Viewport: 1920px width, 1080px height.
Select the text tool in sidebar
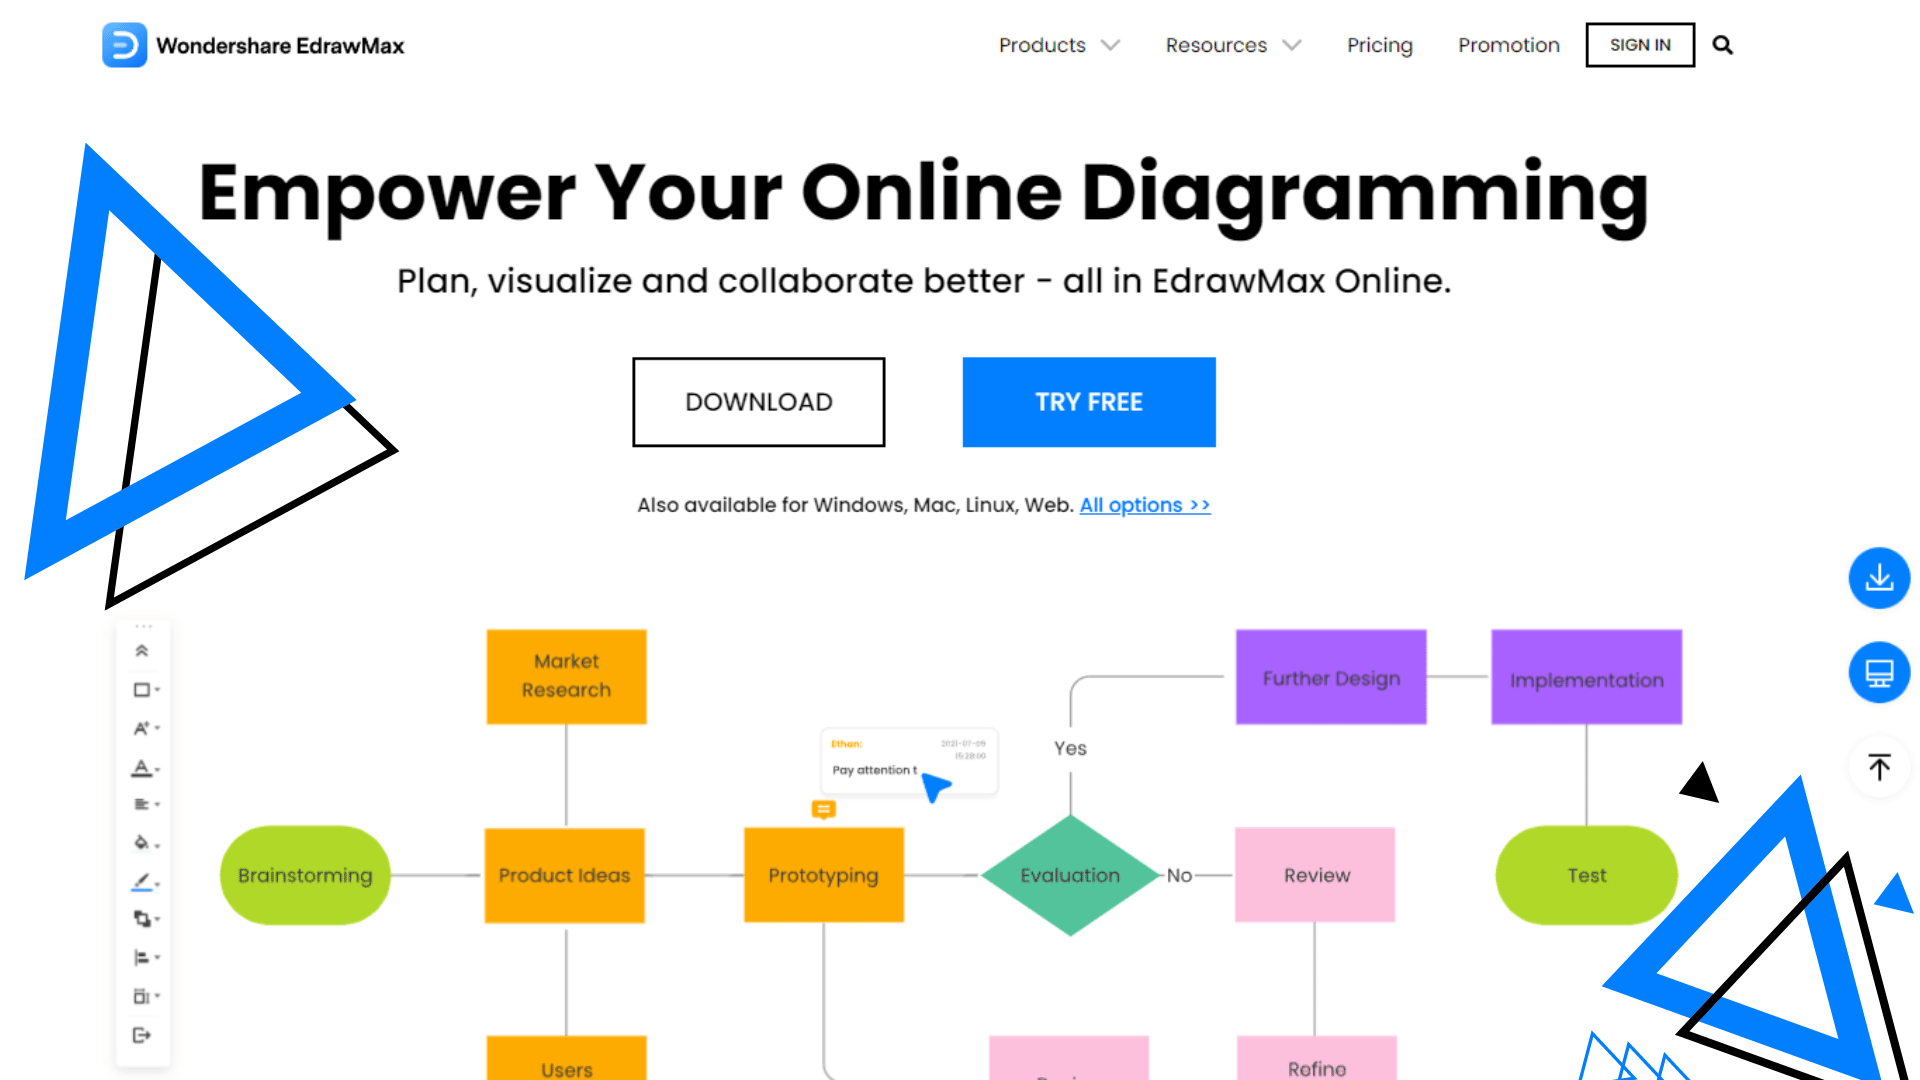pyautogui.click(x=142, y=728)
